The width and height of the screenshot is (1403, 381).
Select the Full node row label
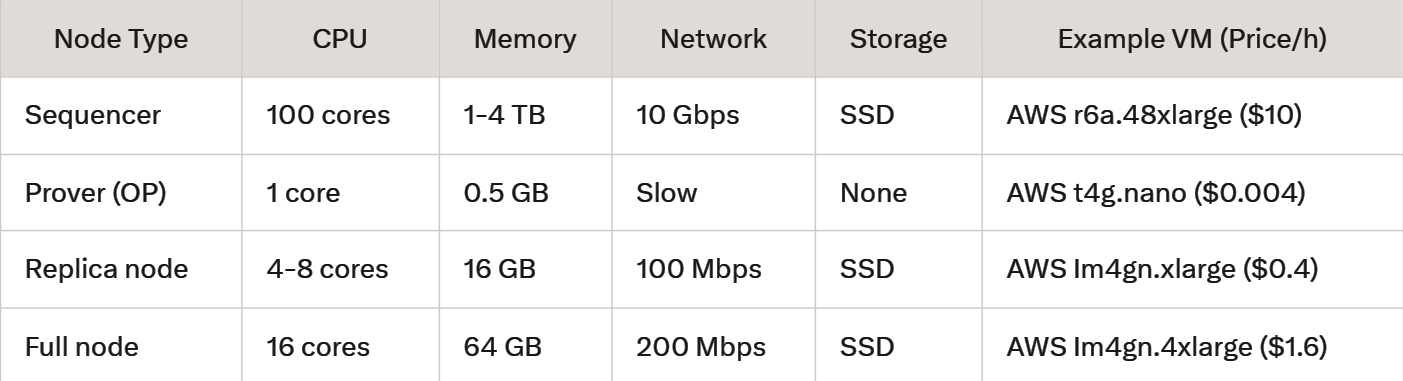click(82, 347)
